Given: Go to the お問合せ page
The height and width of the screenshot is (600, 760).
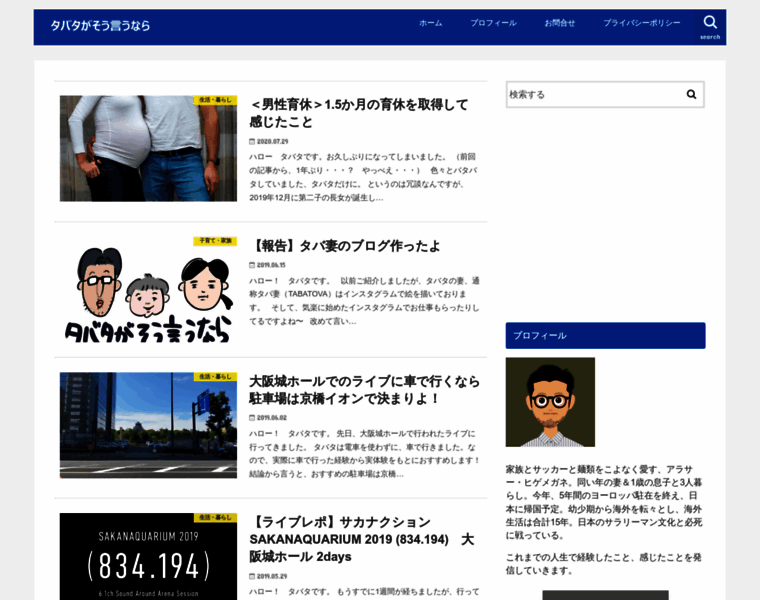Looking at the screenshot, I should [560, 23].
